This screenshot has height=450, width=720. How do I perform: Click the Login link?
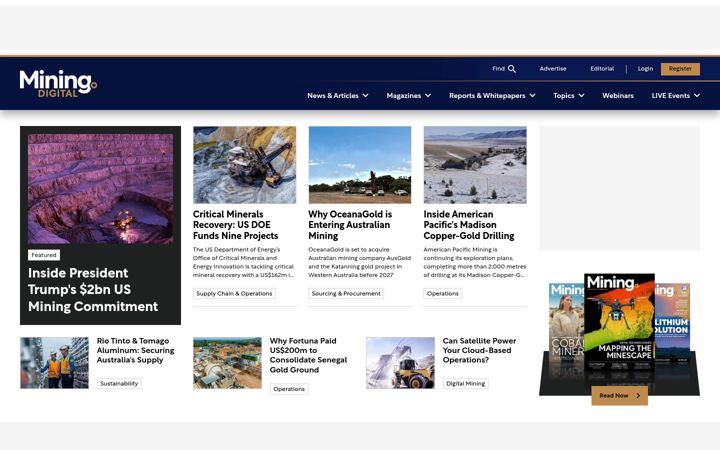coord(645,68)
